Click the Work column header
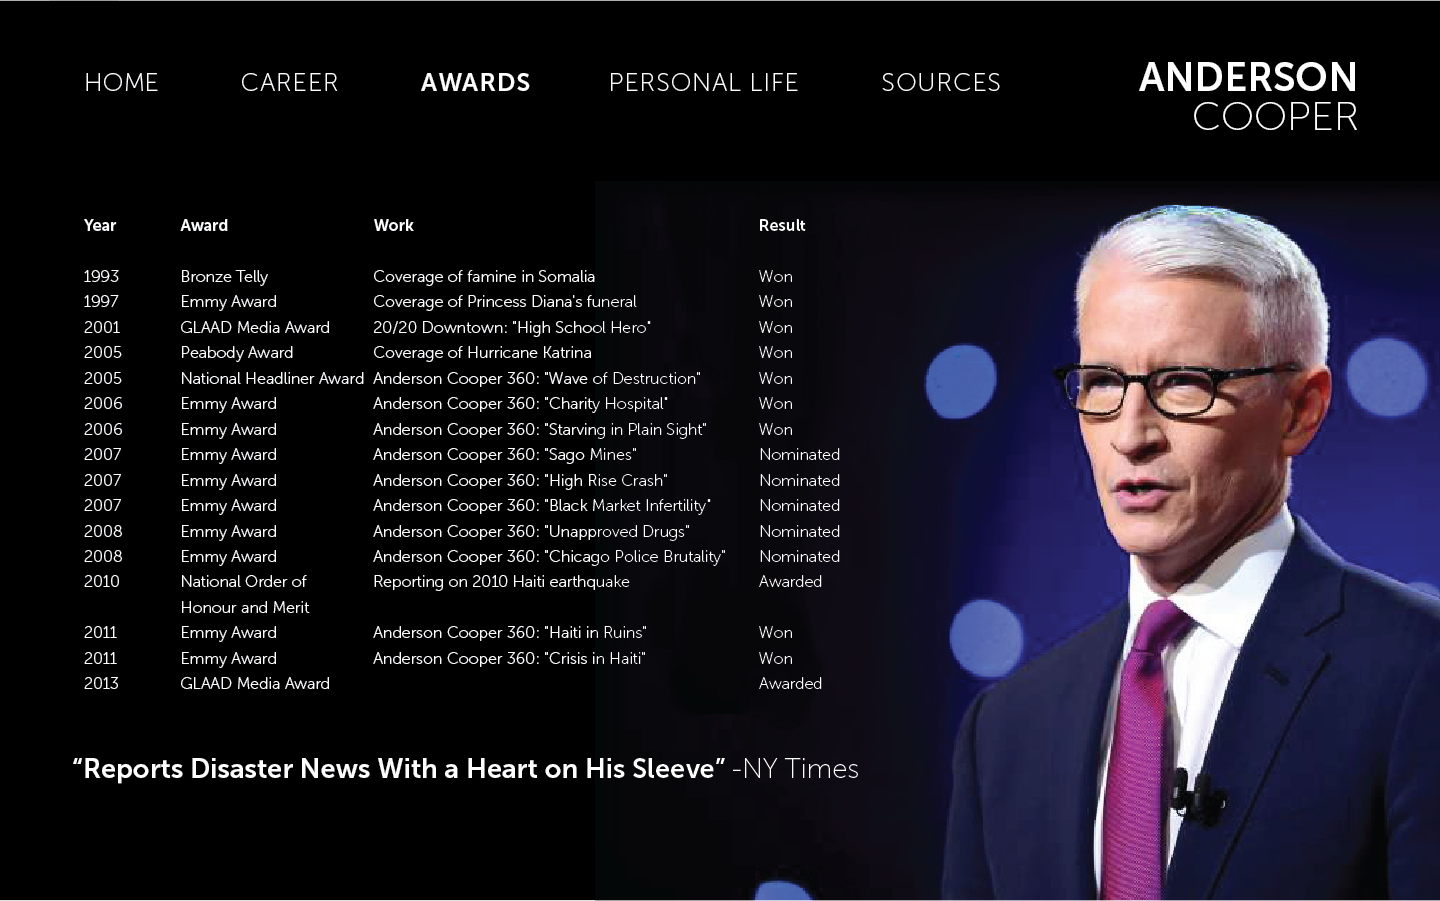 tap(393, 225)
